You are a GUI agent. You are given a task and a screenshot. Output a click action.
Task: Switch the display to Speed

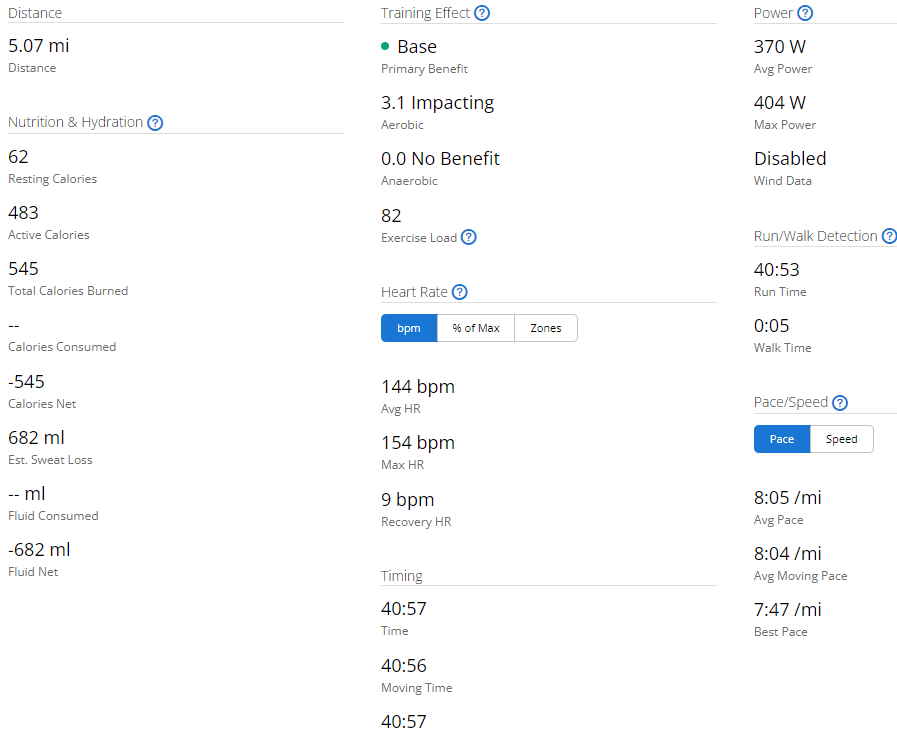pyautogui.click(x=841, y=439)
